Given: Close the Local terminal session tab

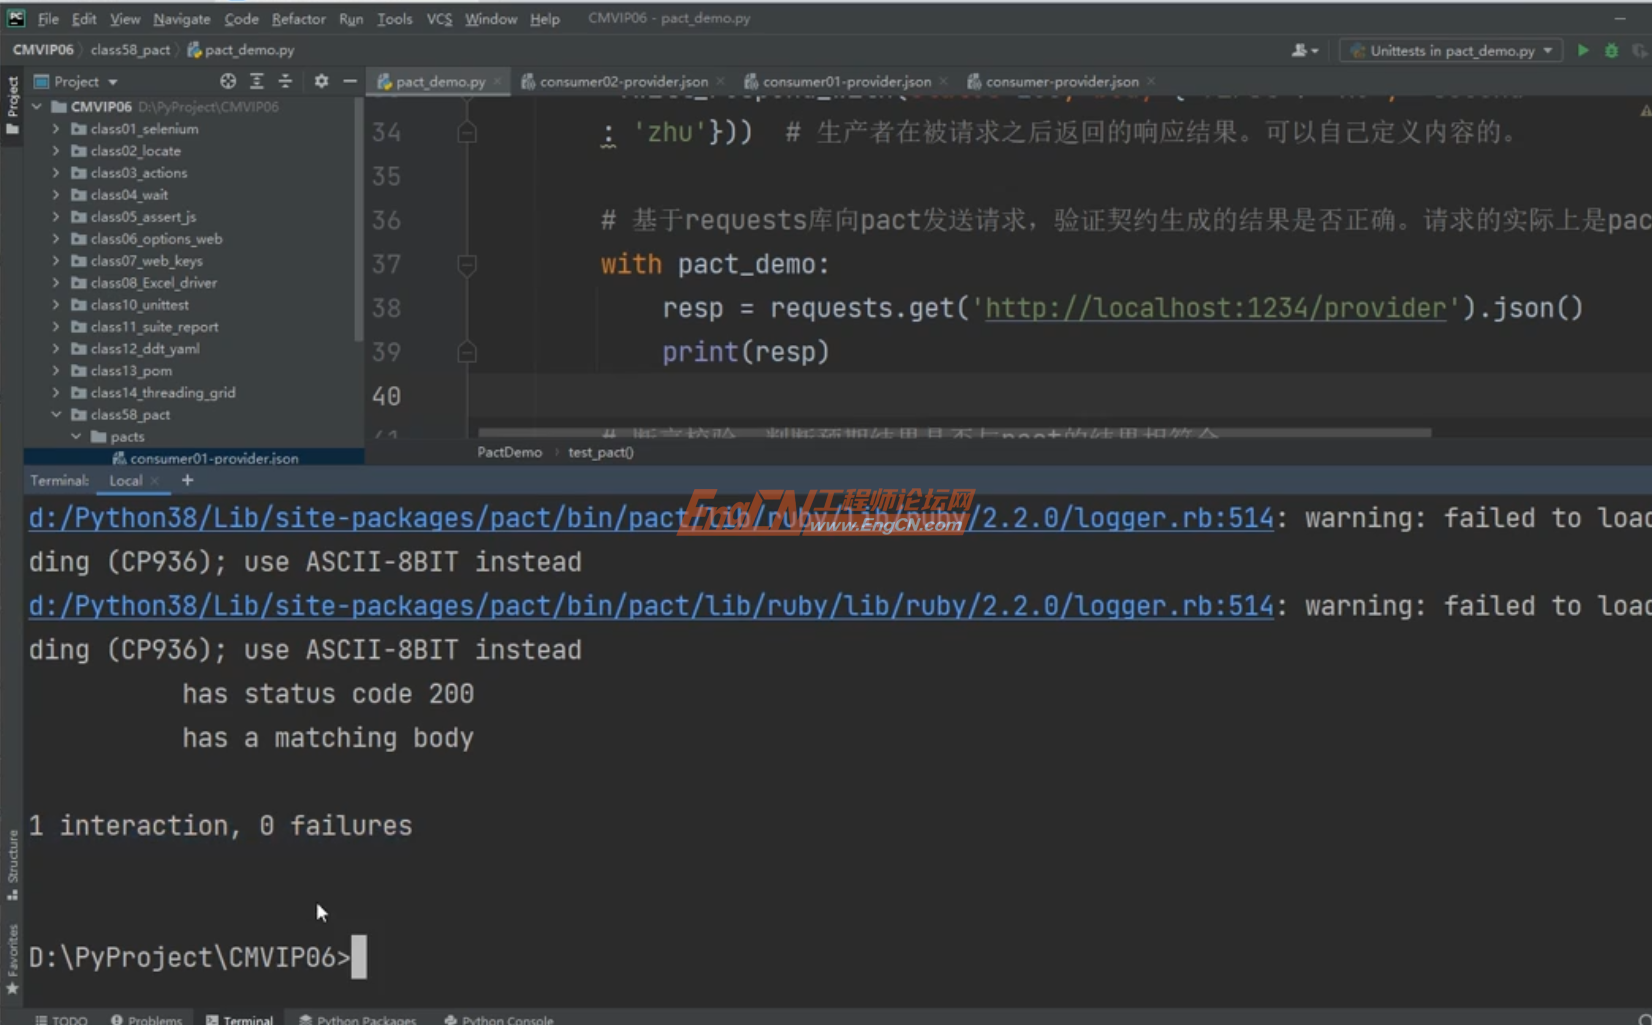Looking at the screenshot, I should 155,480.
